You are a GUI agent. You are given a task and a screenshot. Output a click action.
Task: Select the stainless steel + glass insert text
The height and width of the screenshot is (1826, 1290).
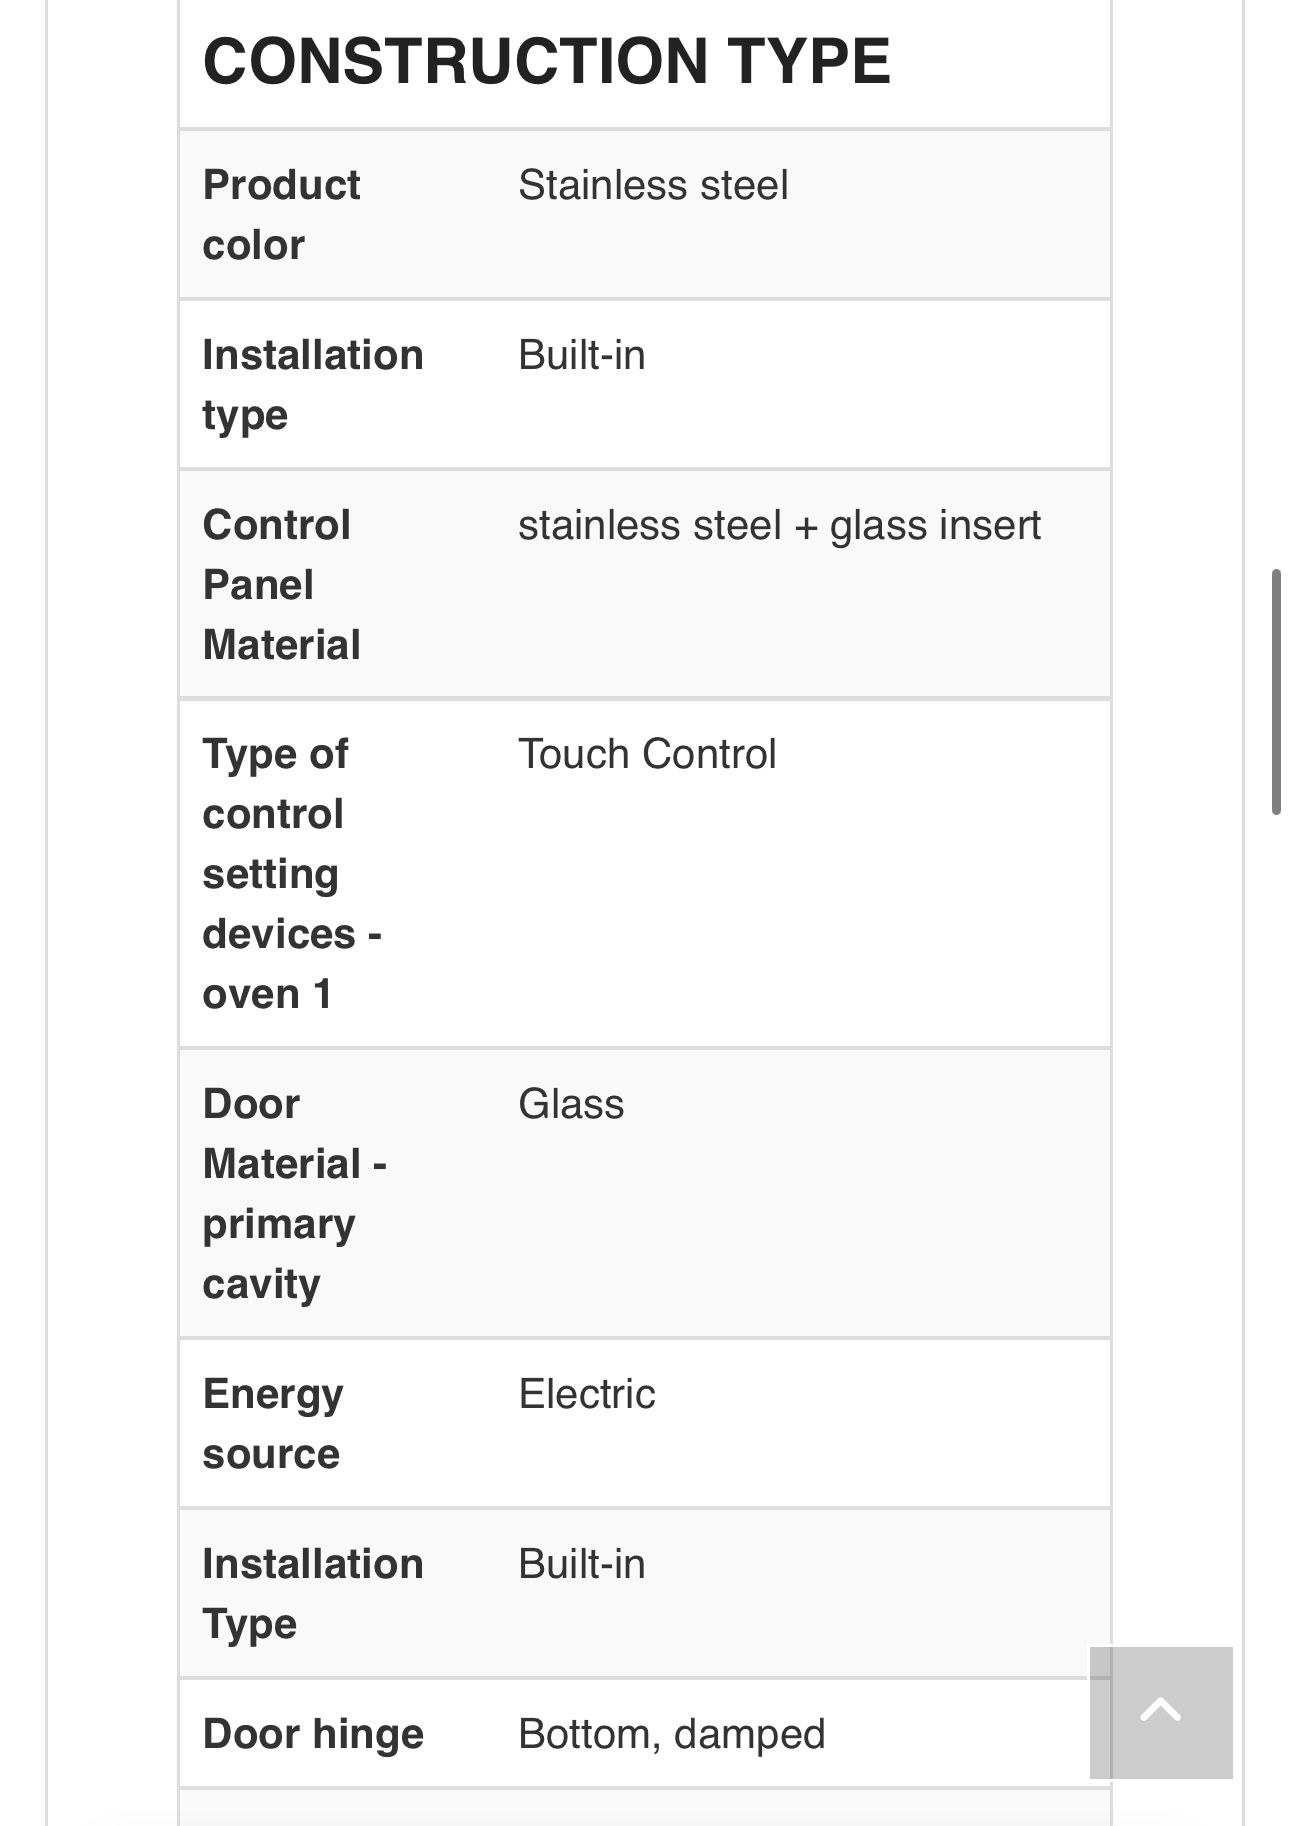click(x=779, y=526)
